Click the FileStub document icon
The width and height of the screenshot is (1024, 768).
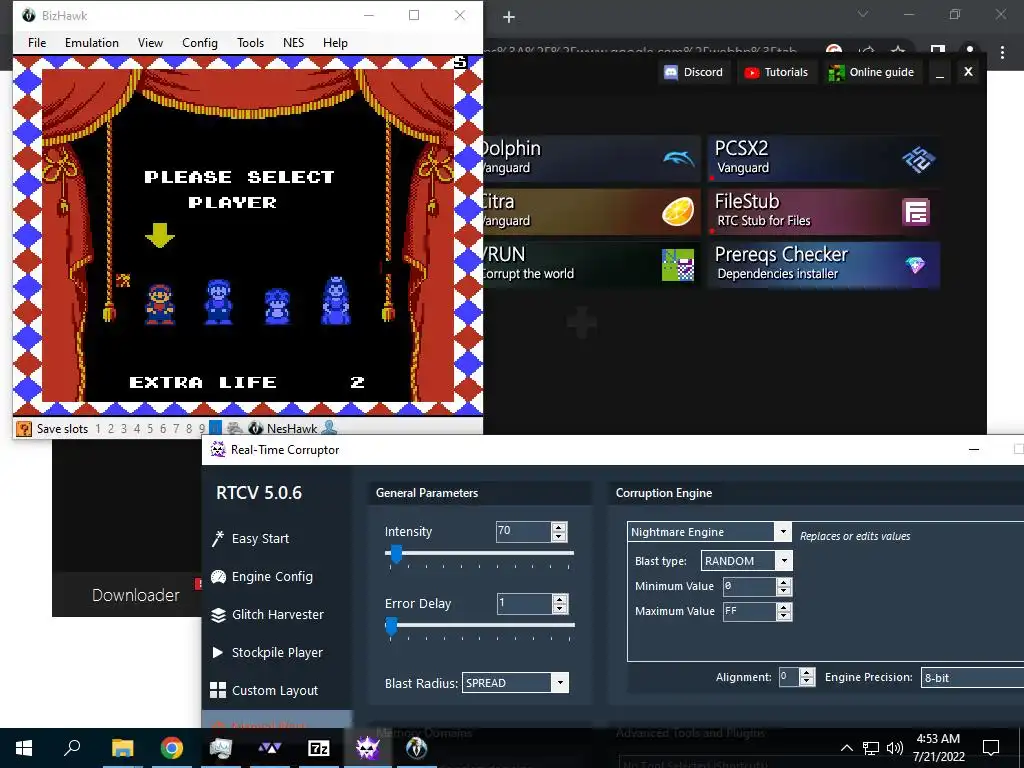916,212
